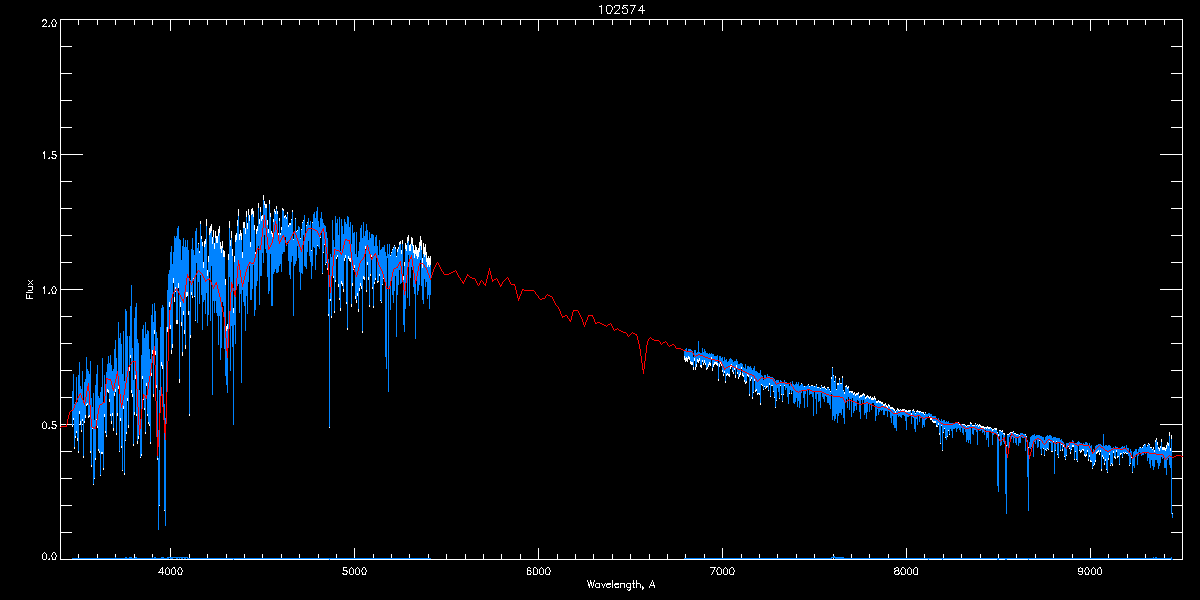Click the 9000 wavelength tick label
Screen dimensions: 1200x600
coord(1090,572)
